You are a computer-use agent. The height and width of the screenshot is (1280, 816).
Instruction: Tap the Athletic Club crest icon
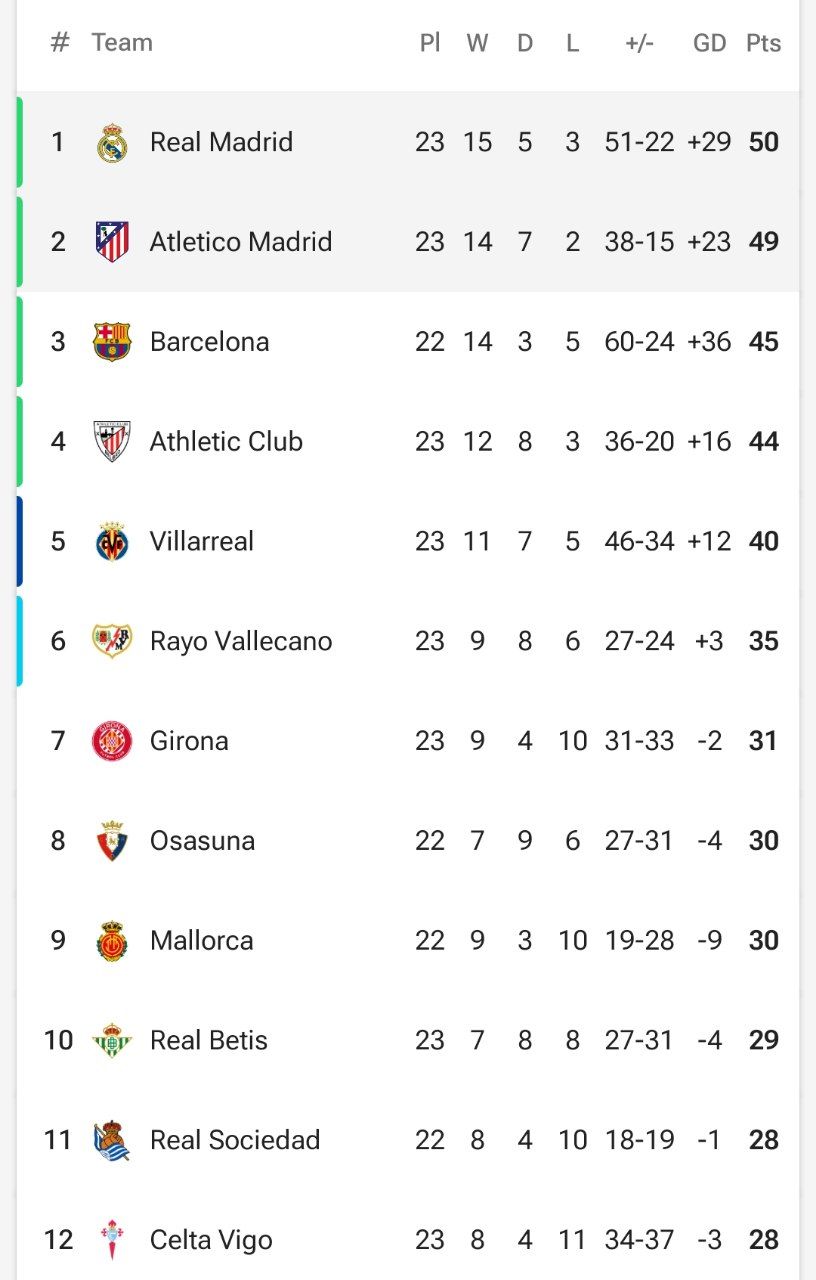coord(112,441)
